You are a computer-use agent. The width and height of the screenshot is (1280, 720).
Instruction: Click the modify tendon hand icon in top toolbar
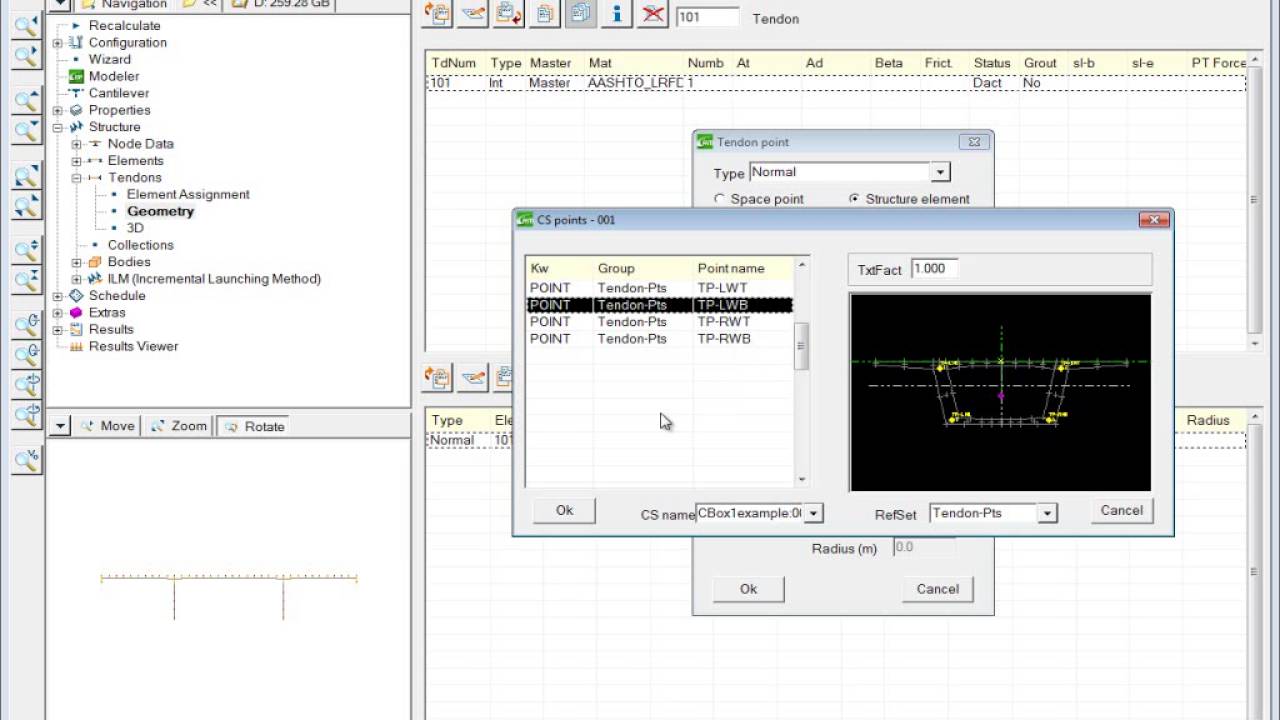(x=473, y=13)
